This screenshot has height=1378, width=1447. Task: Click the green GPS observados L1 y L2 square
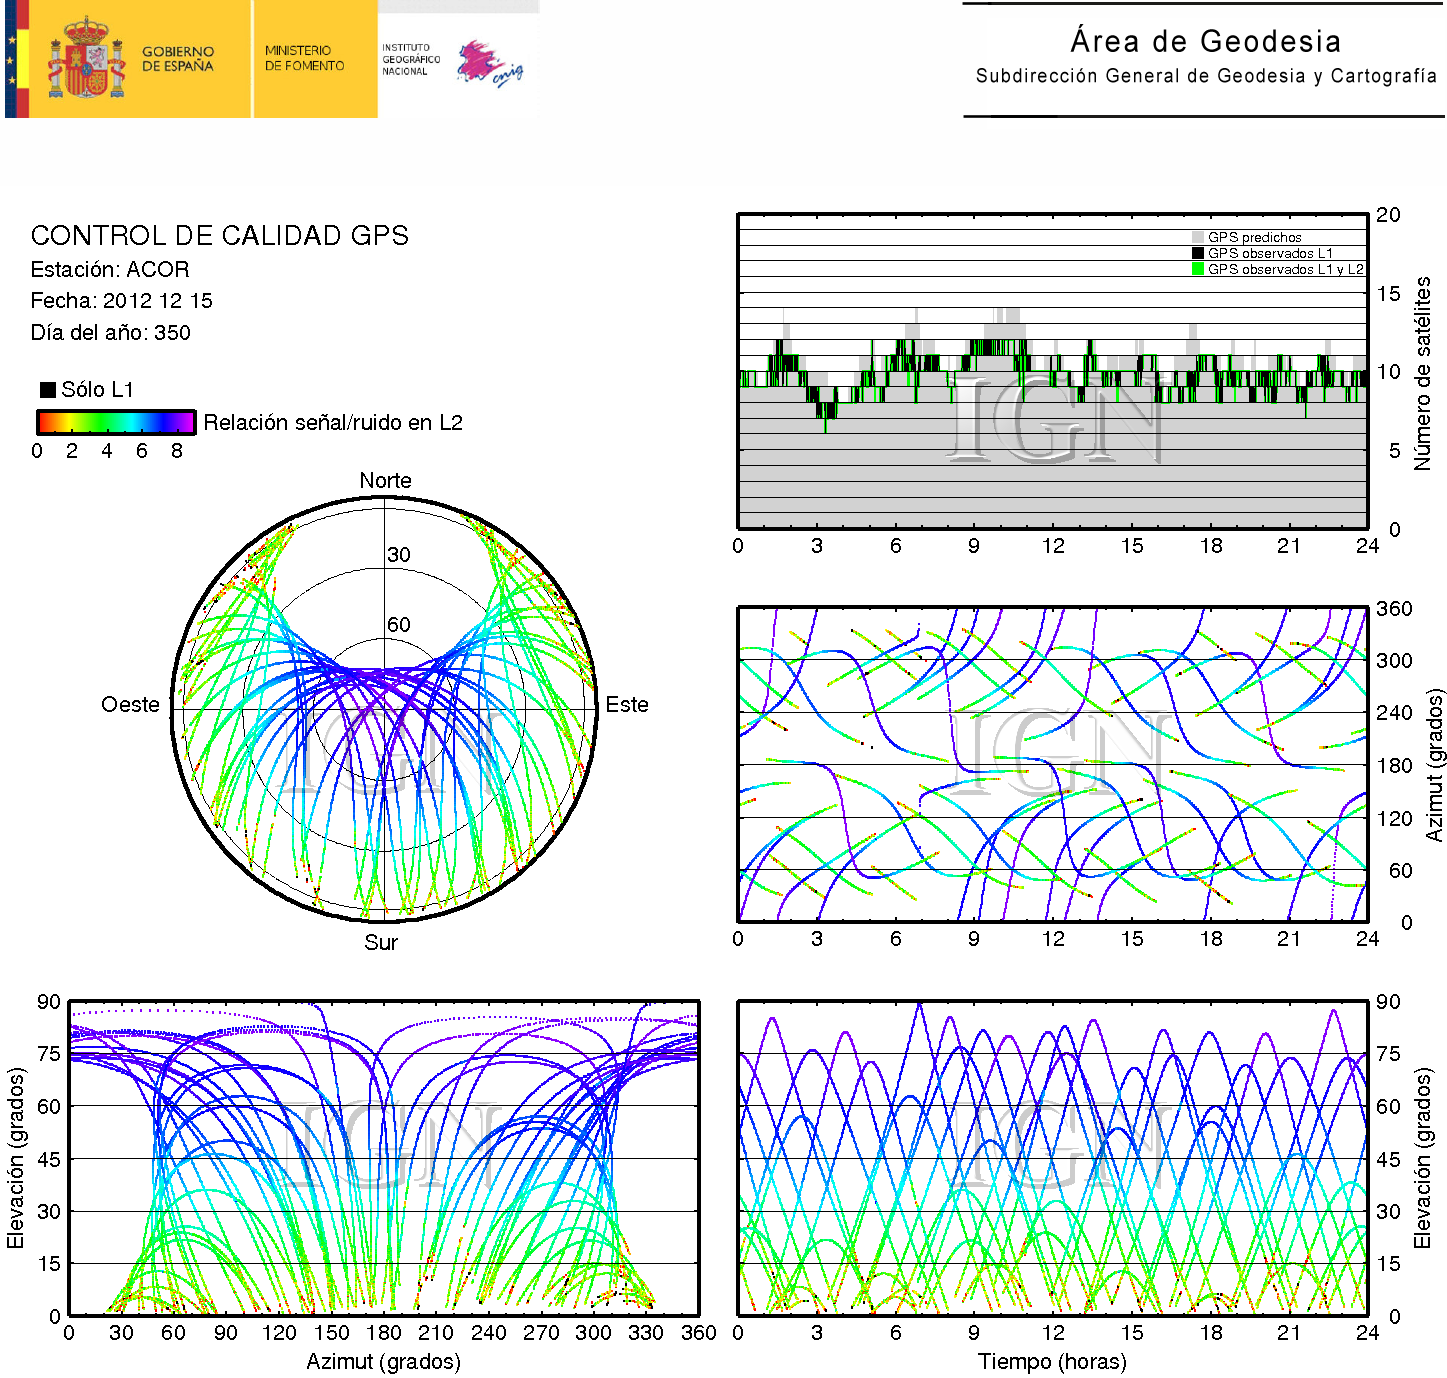tap(1197, 269)
